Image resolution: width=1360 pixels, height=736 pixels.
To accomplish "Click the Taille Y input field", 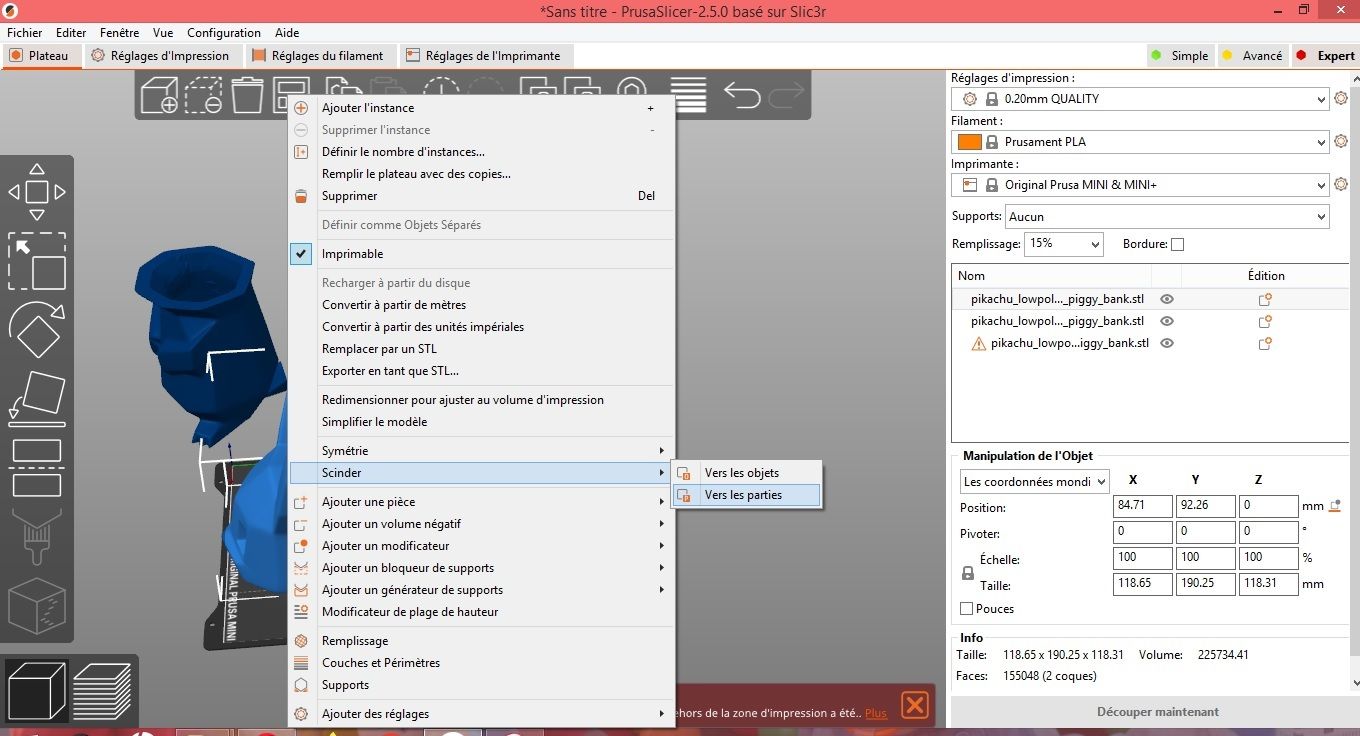I will (x=1206, y=584).
